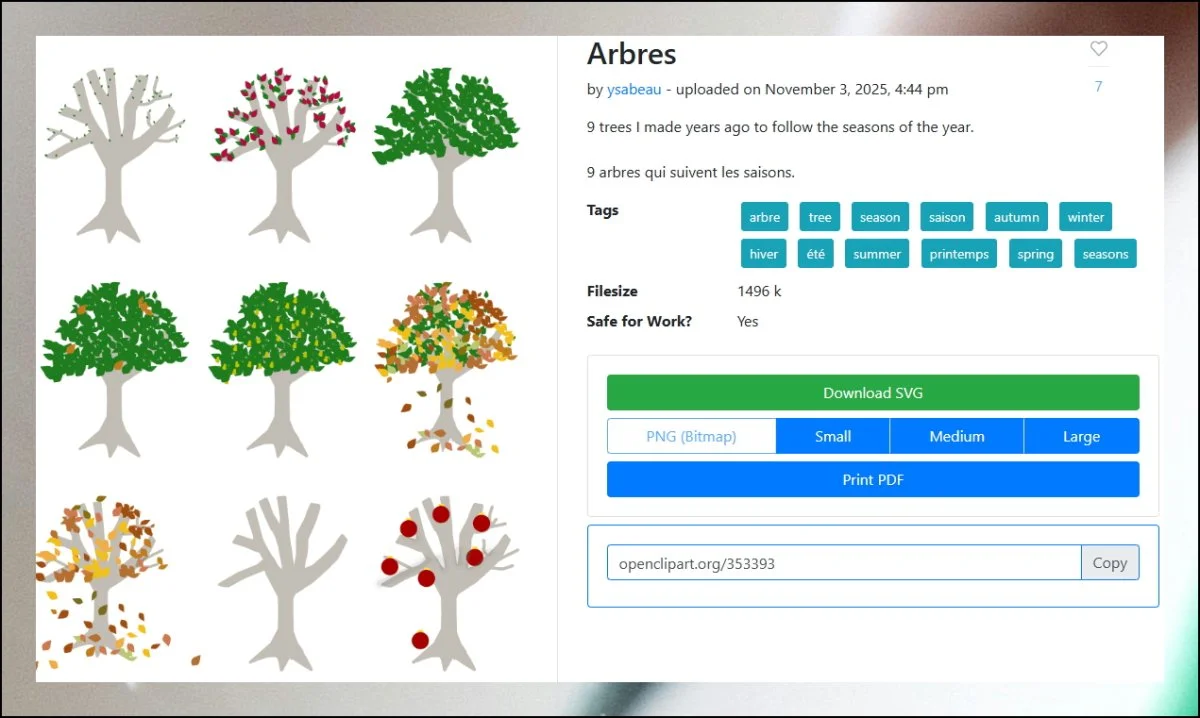Open the 'winter' tag
This screenshot has width=1200, height=718.
click(1085, 217)
